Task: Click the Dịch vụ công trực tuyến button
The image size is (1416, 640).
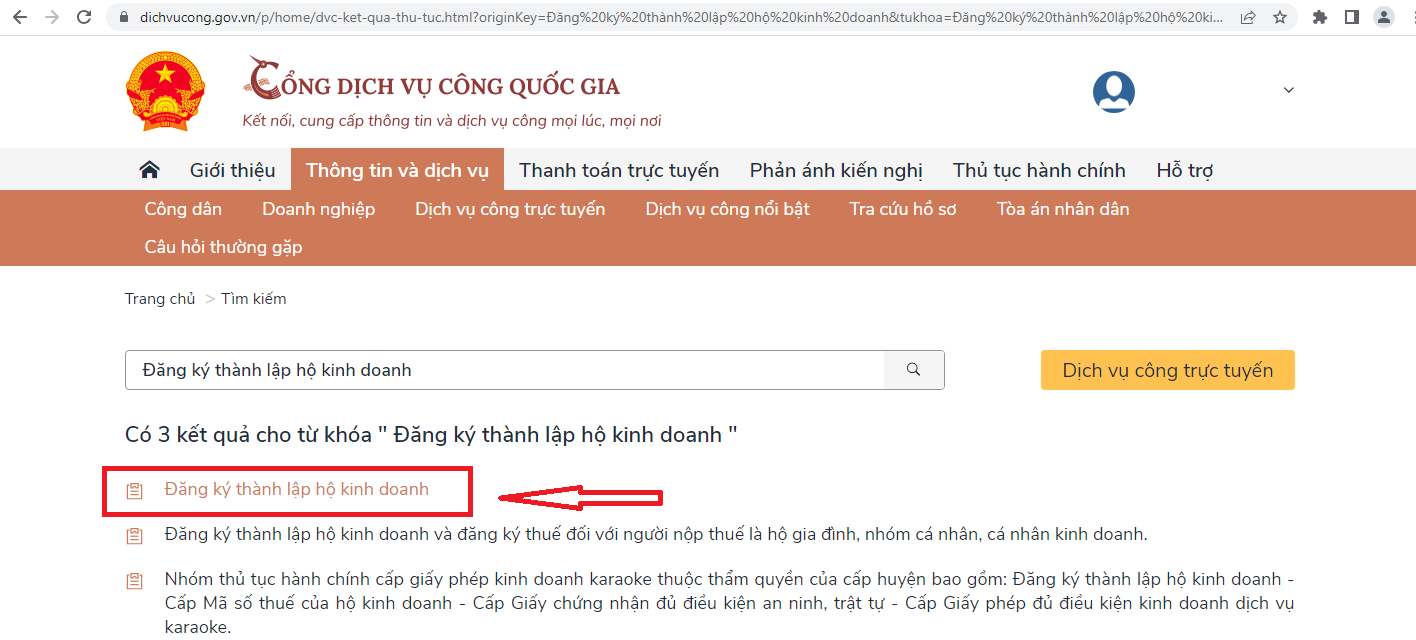Action: pyautogui.click(x=1167, y=370)
